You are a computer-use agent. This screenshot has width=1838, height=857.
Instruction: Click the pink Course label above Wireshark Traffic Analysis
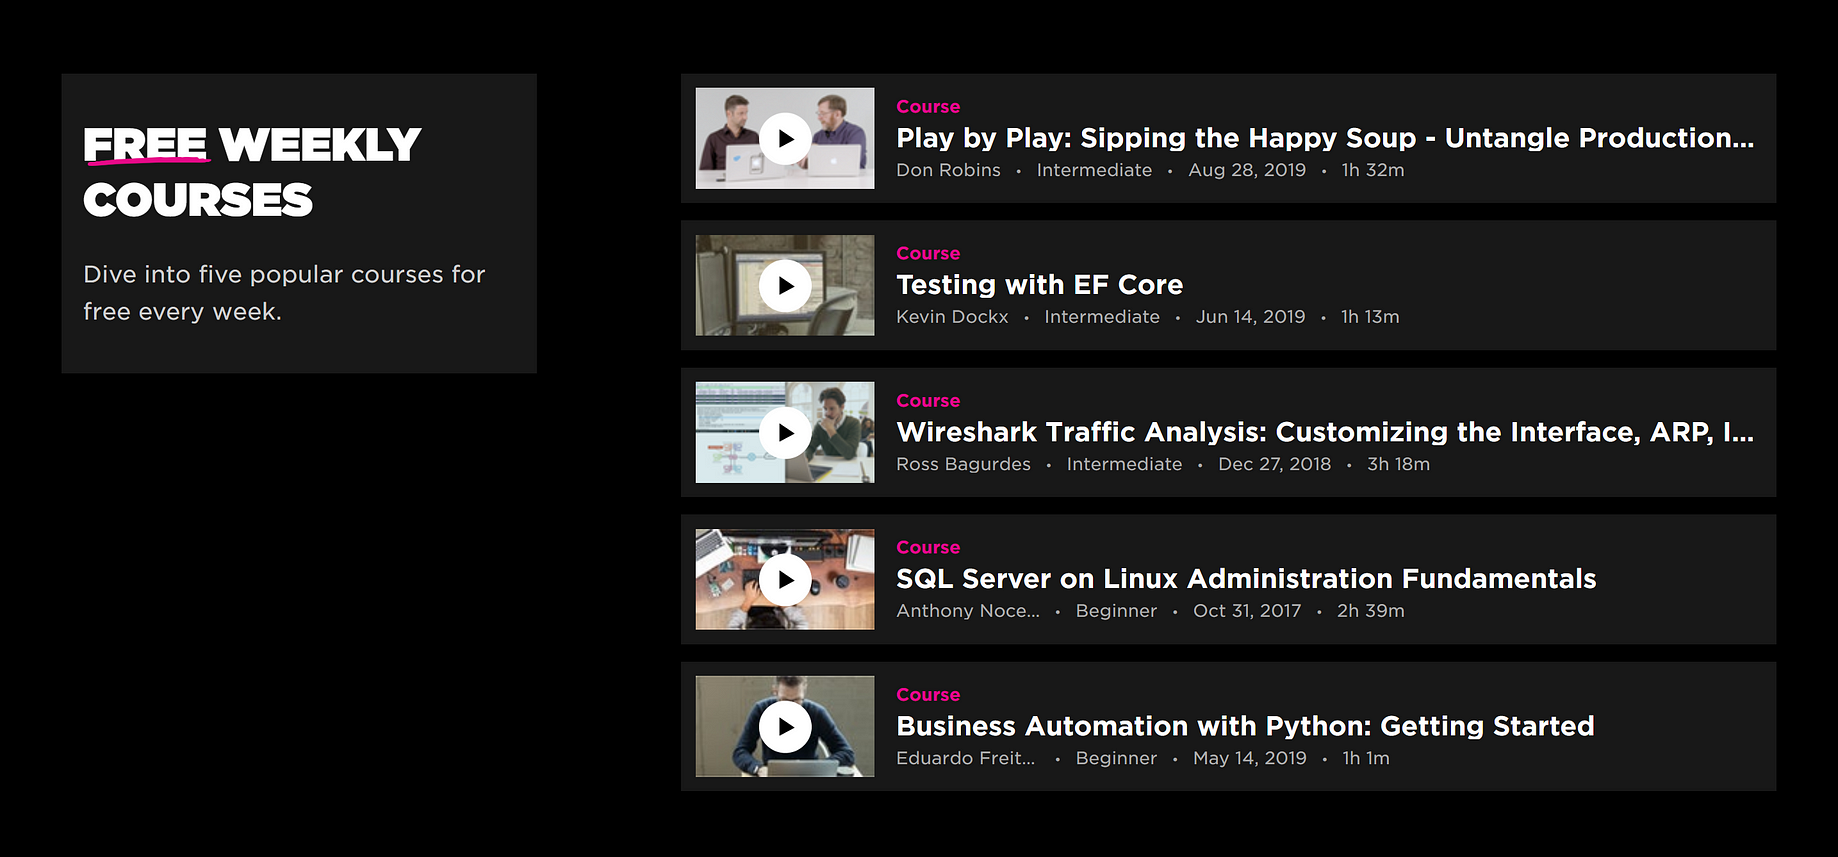click(x=928, y=400)
